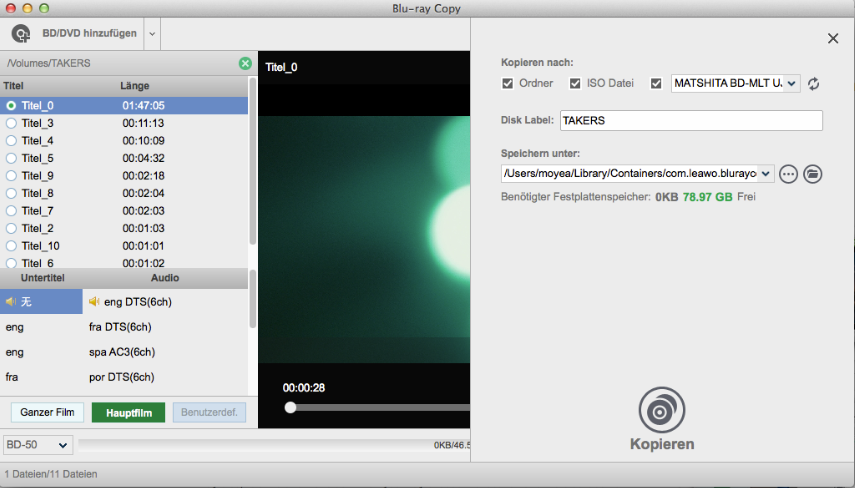Viewport: 855px width, 488px height.
Task: Open the BD/DVD hinzufügen dropdown arrow
Action: click(x=152, y=34)
